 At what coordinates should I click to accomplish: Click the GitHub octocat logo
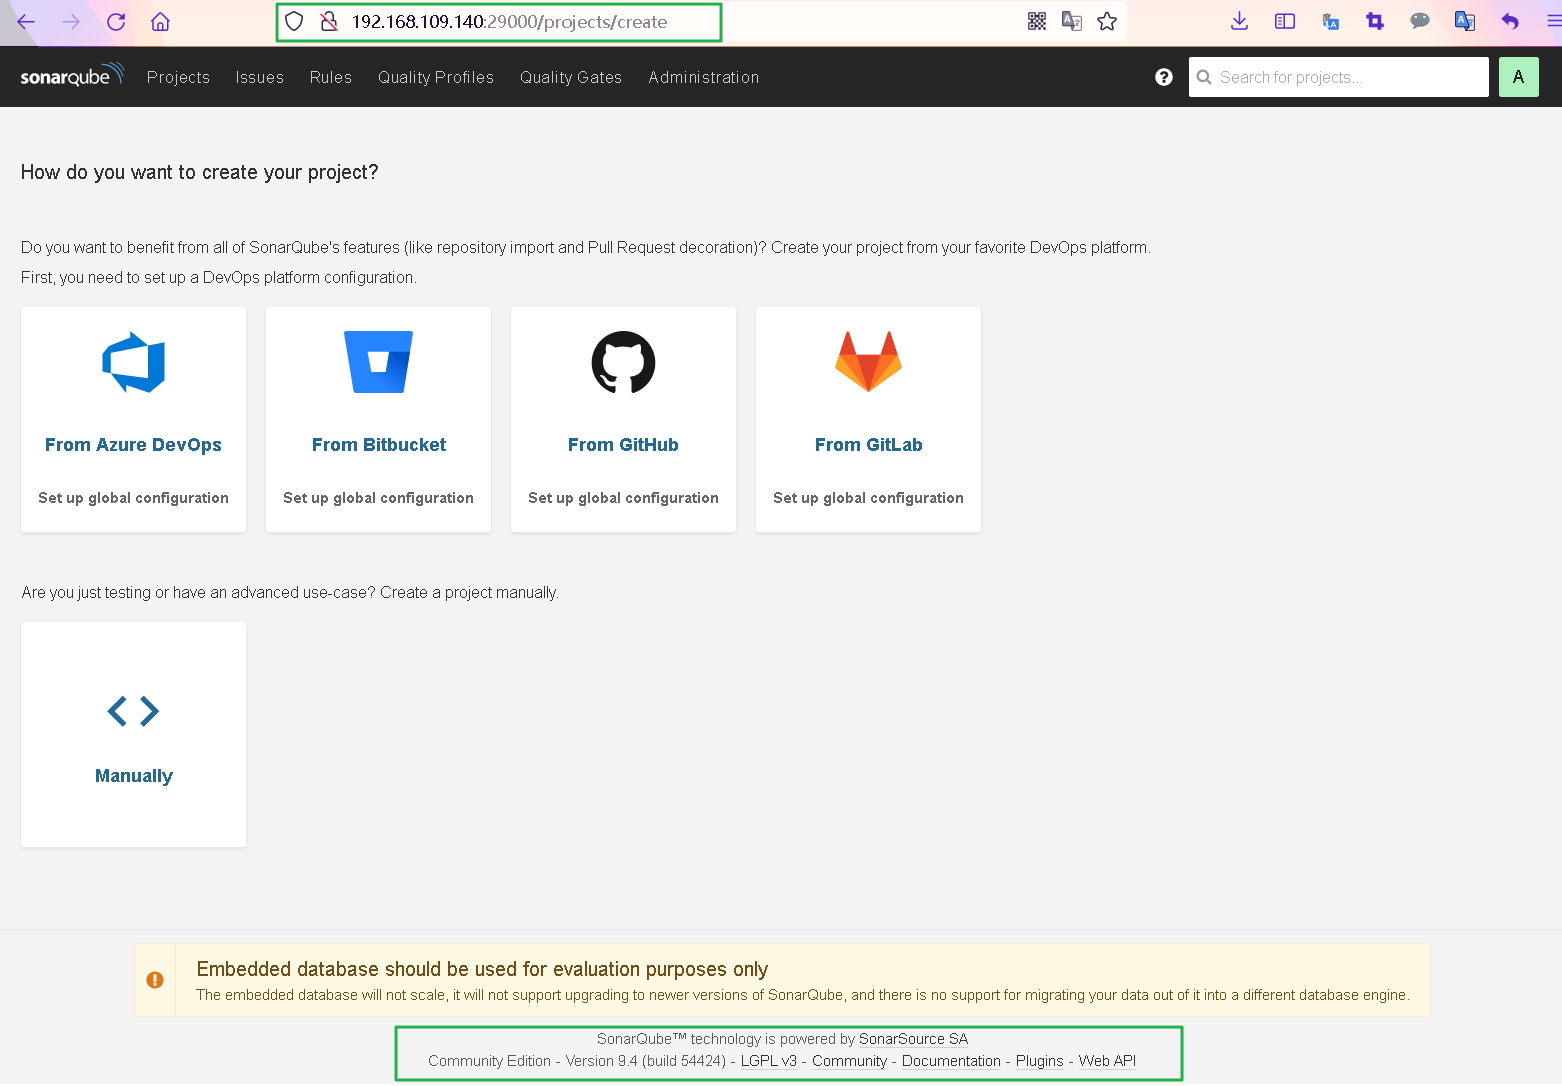click(623, 362)
